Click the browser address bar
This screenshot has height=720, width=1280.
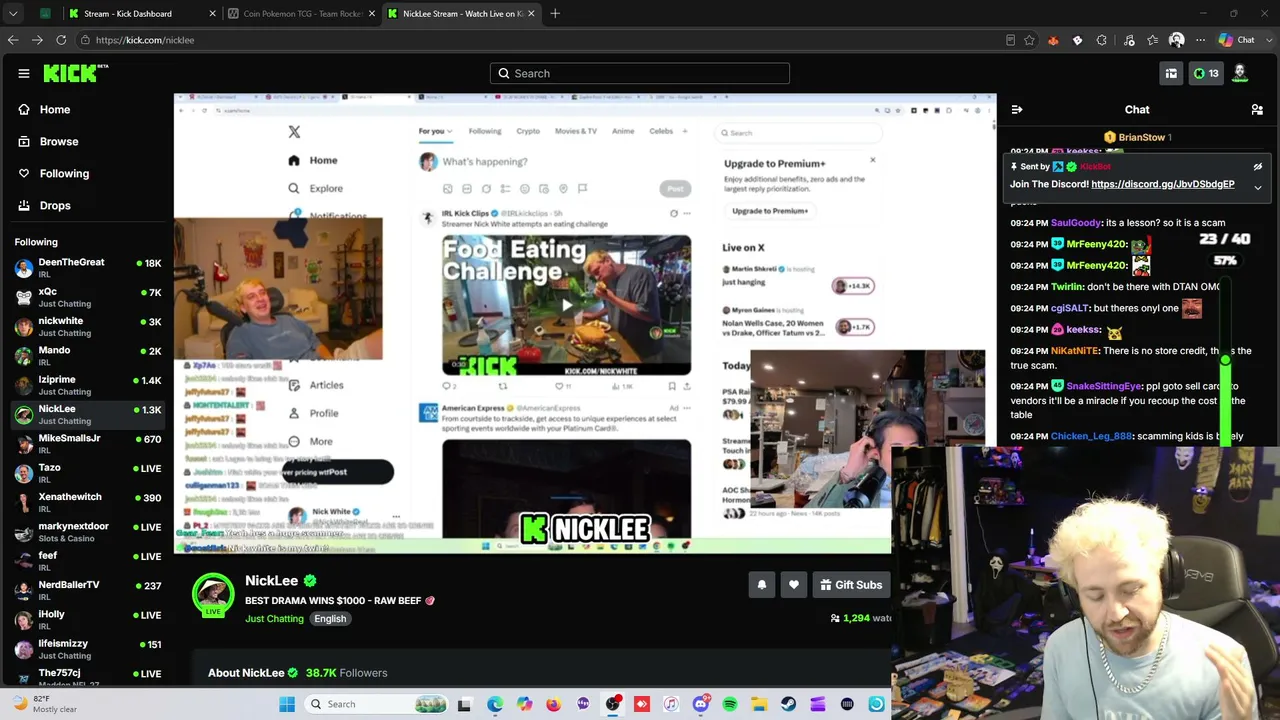click(540, 40)
